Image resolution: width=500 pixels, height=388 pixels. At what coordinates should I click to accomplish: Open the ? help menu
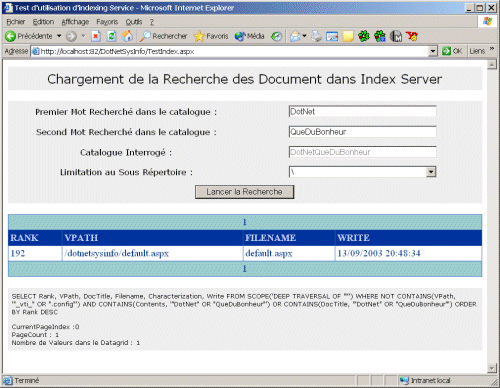coord(152,22)
